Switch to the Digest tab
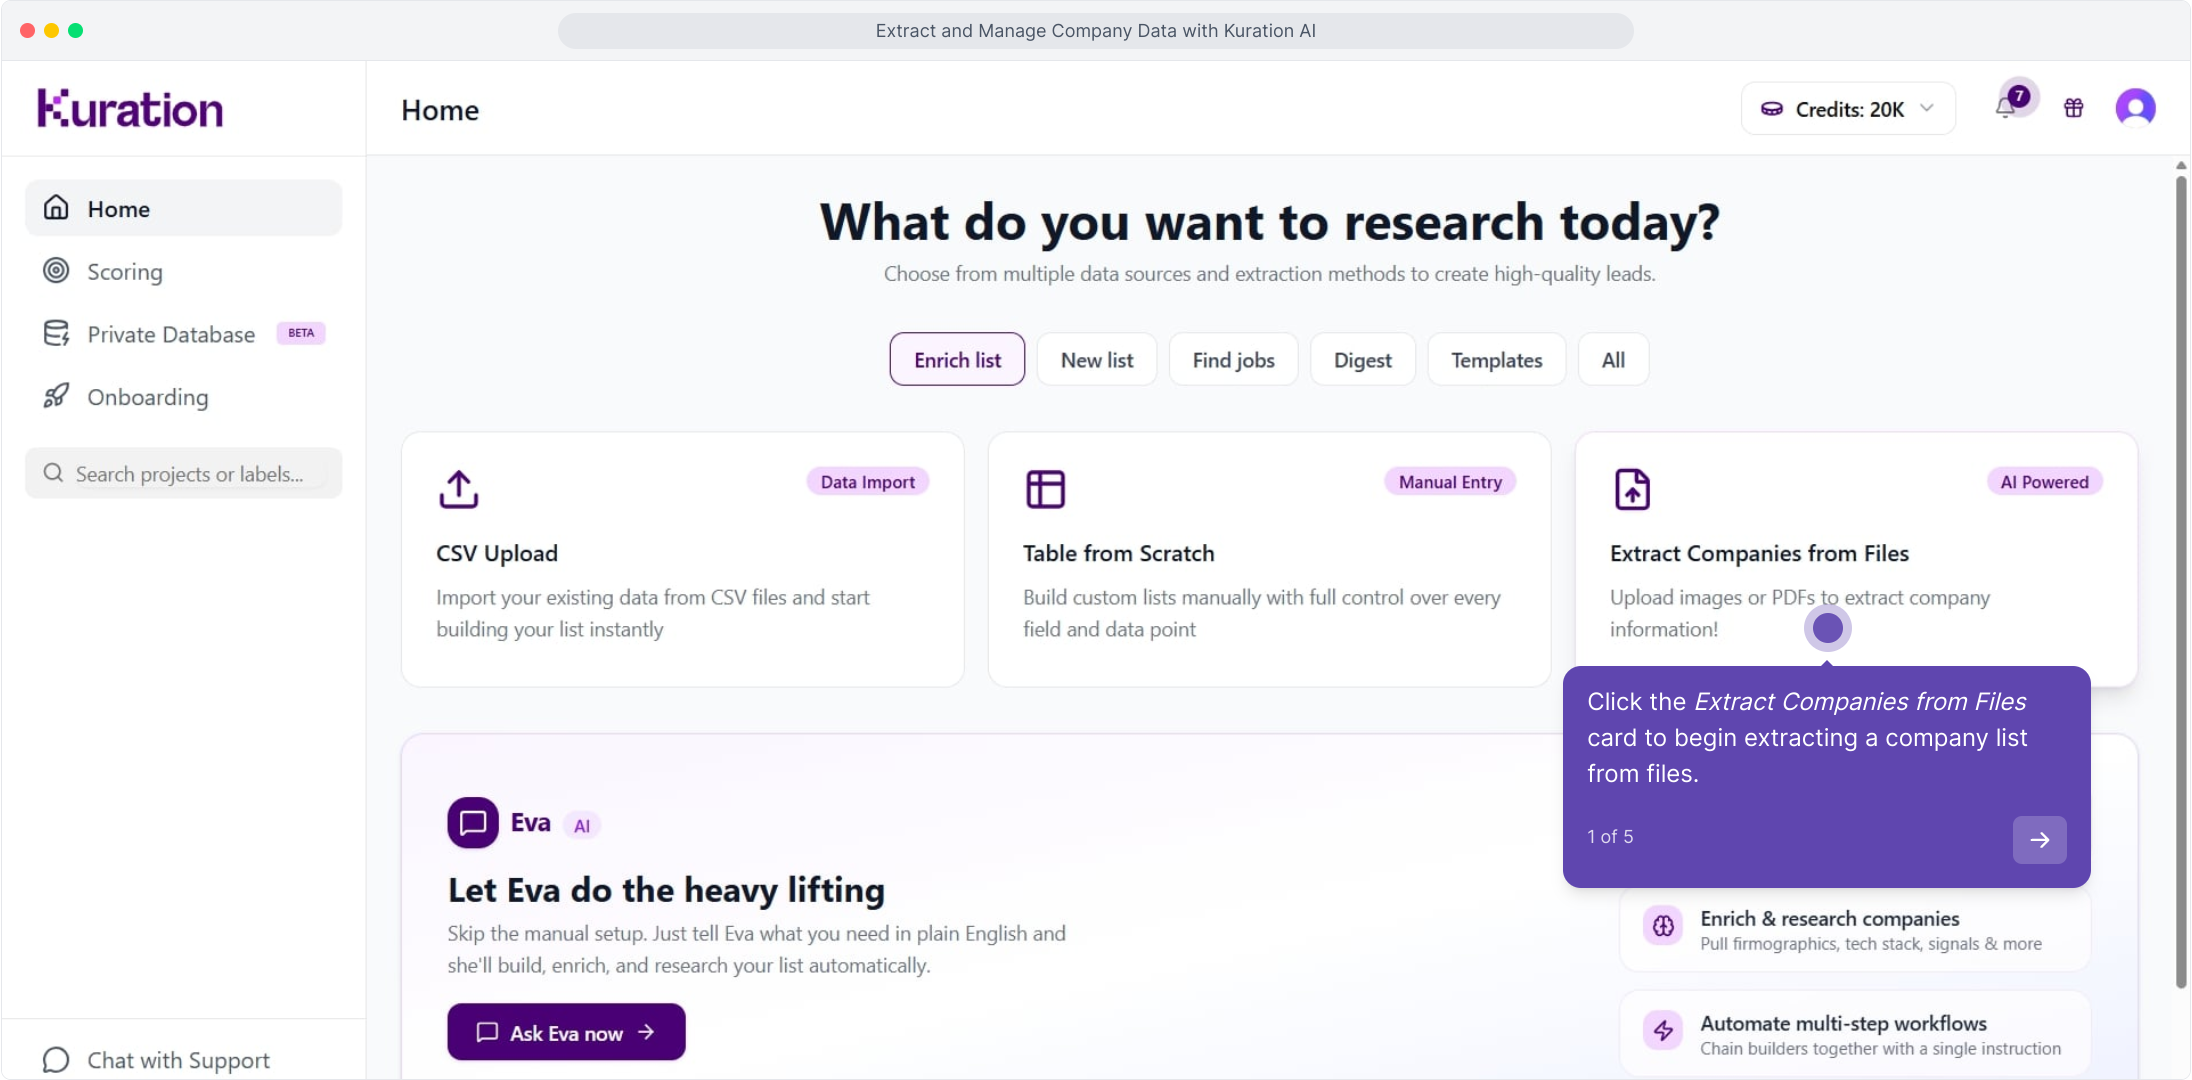The height and width of the screenshot is (1080, 2192). [x=1362, y=359]
